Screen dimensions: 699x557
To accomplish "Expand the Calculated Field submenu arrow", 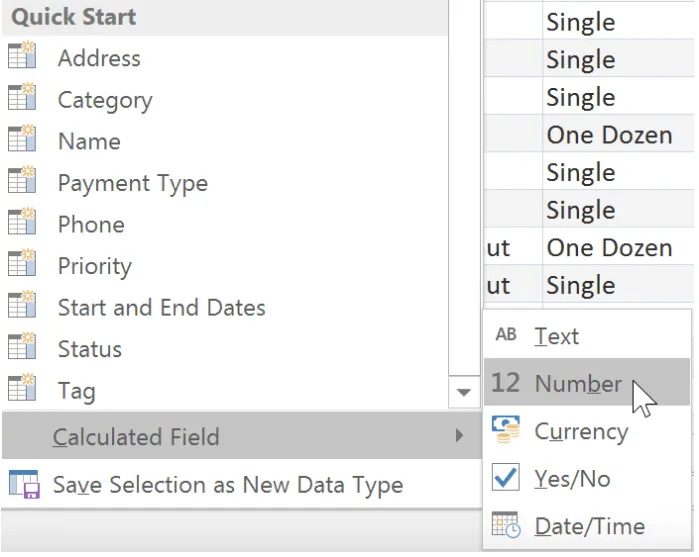I will (x=460, y=436).
